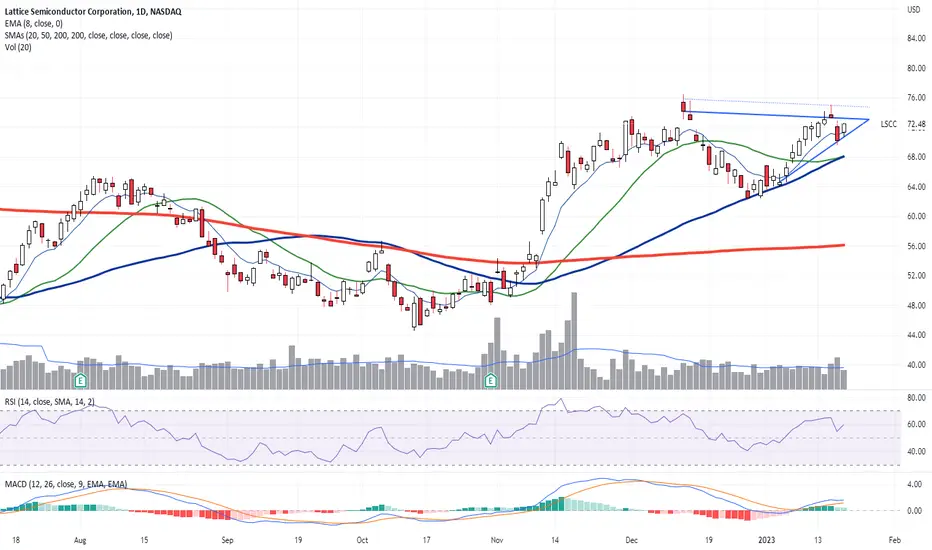This screenshot has height=550, width=932.
Task: Click the MACD axis 0.00 label
Action: pos(917,511)
